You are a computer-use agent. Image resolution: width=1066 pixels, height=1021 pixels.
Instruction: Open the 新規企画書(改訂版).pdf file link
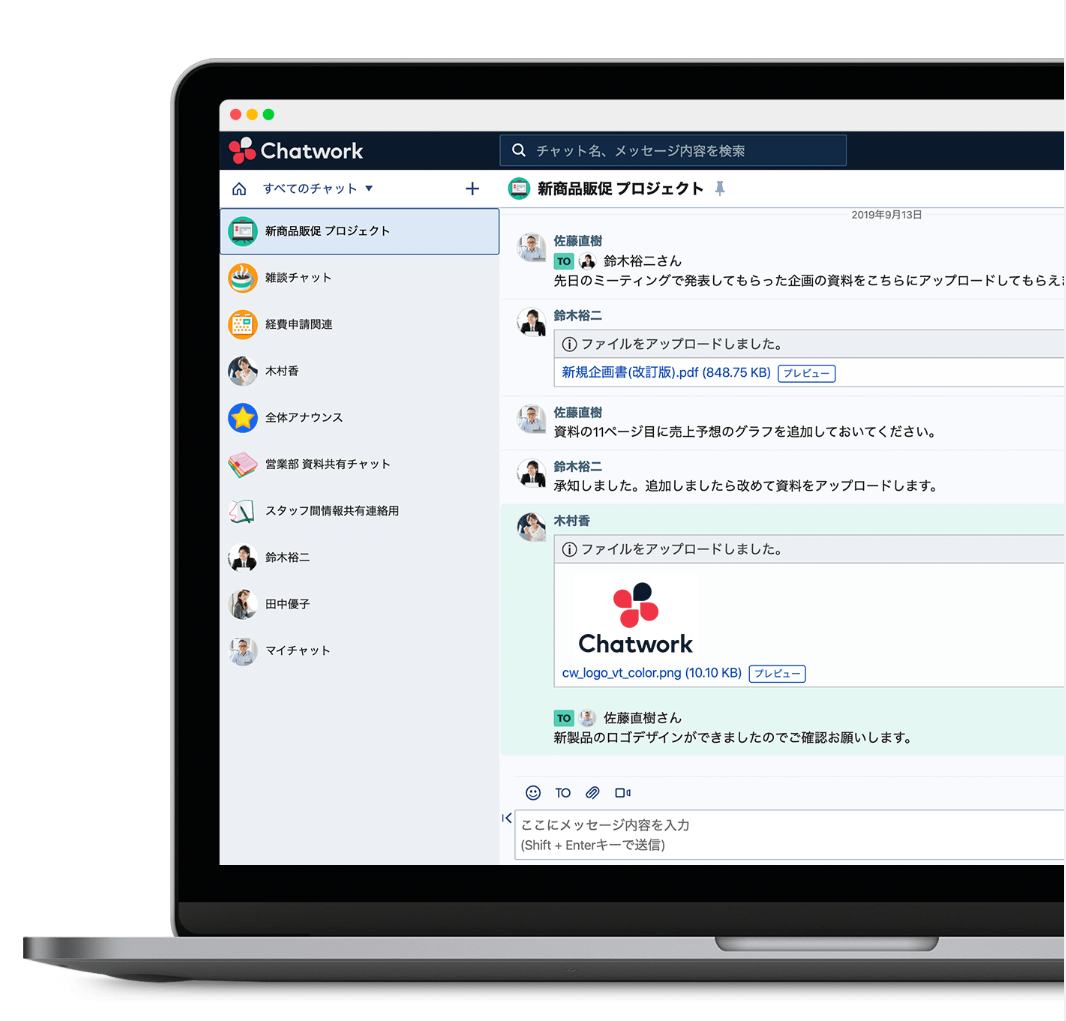(x=666, y=373)
